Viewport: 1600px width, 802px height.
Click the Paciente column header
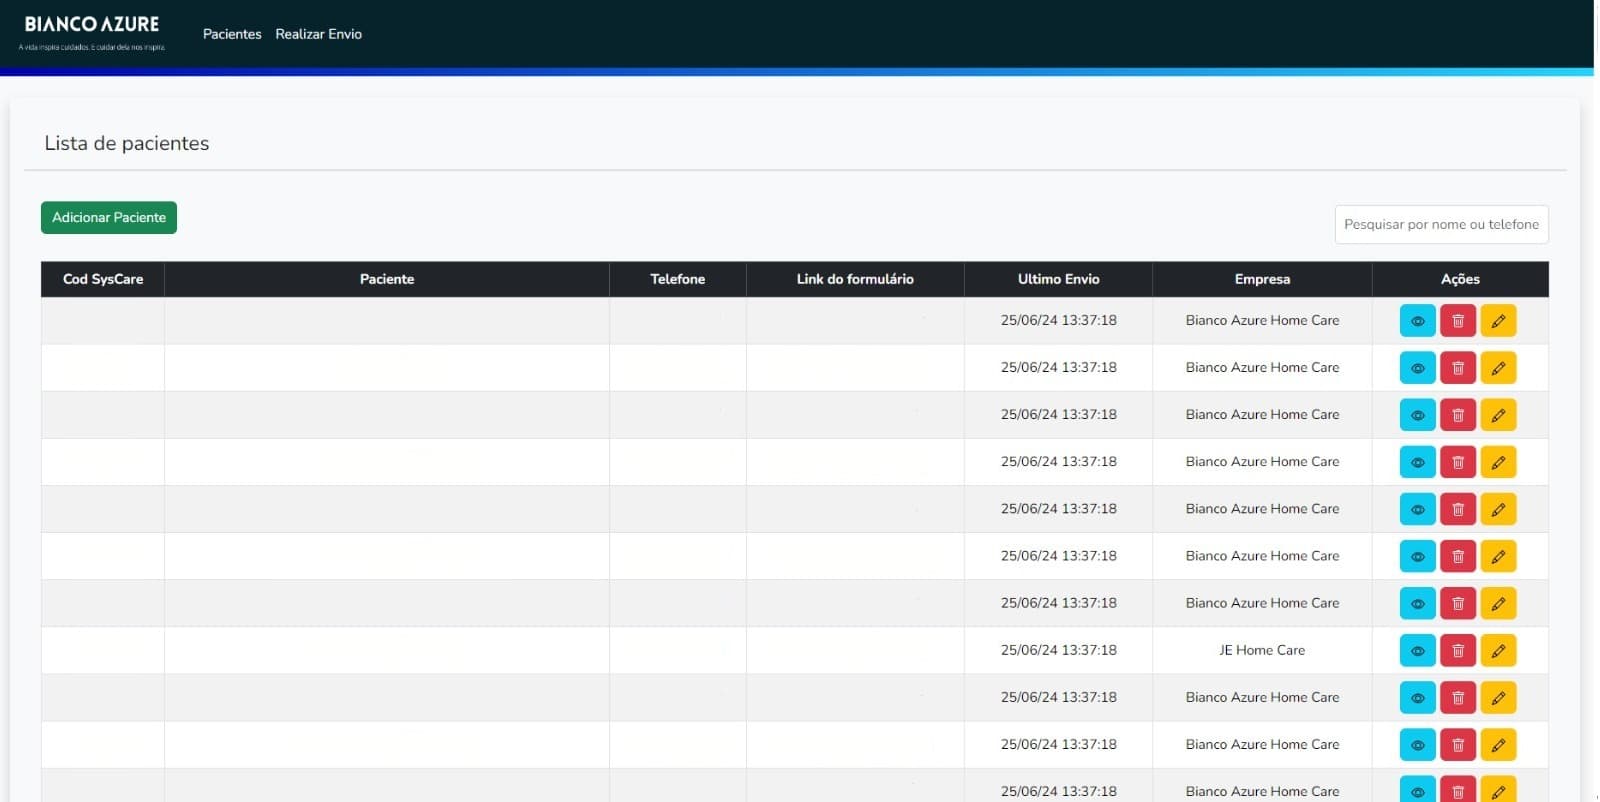coord(387,279)
